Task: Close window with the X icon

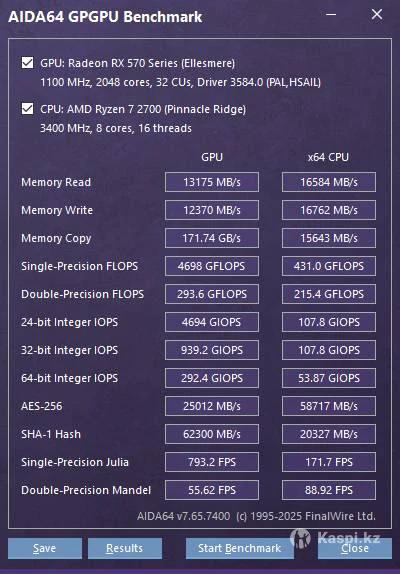Action: tap(377, 15)
